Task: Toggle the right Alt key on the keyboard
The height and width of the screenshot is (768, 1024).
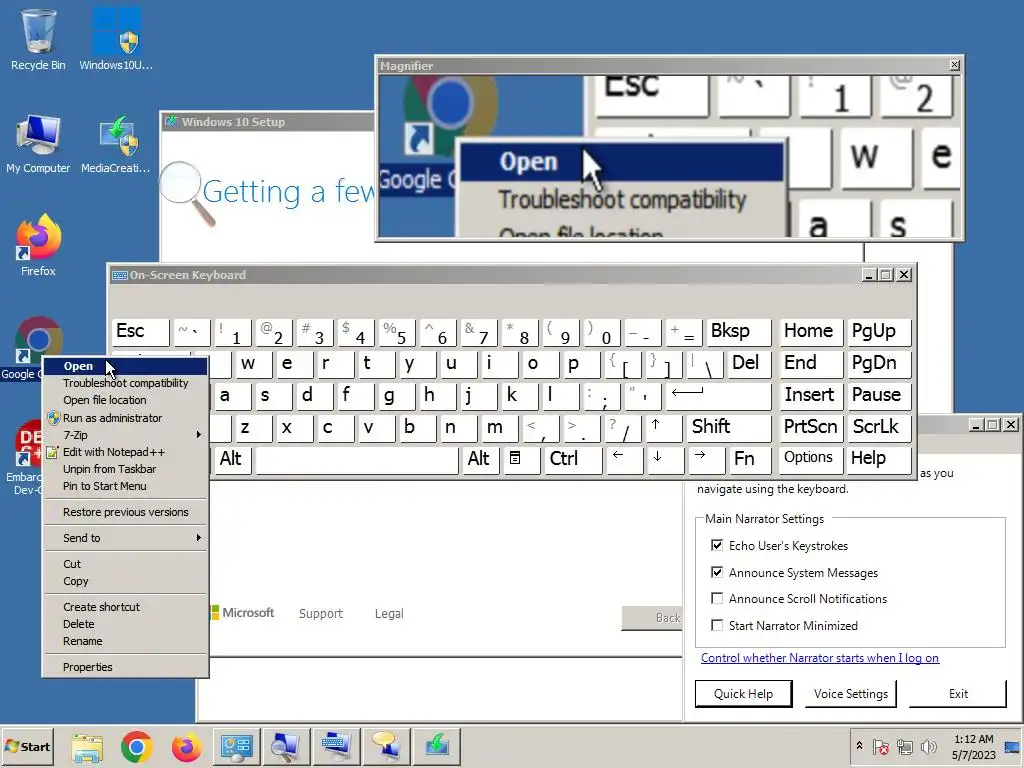Action: (x=479, y=459)
